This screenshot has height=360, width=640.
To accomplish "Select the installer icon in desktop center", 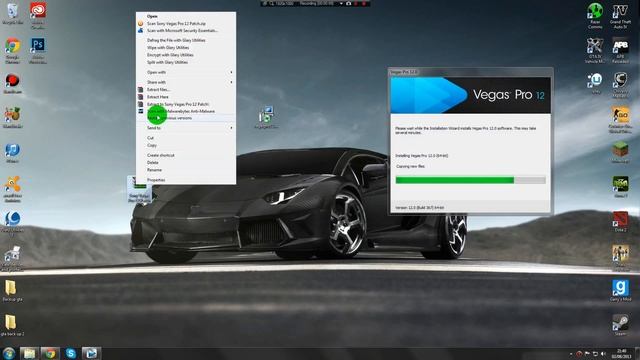I will pos(266,118).
